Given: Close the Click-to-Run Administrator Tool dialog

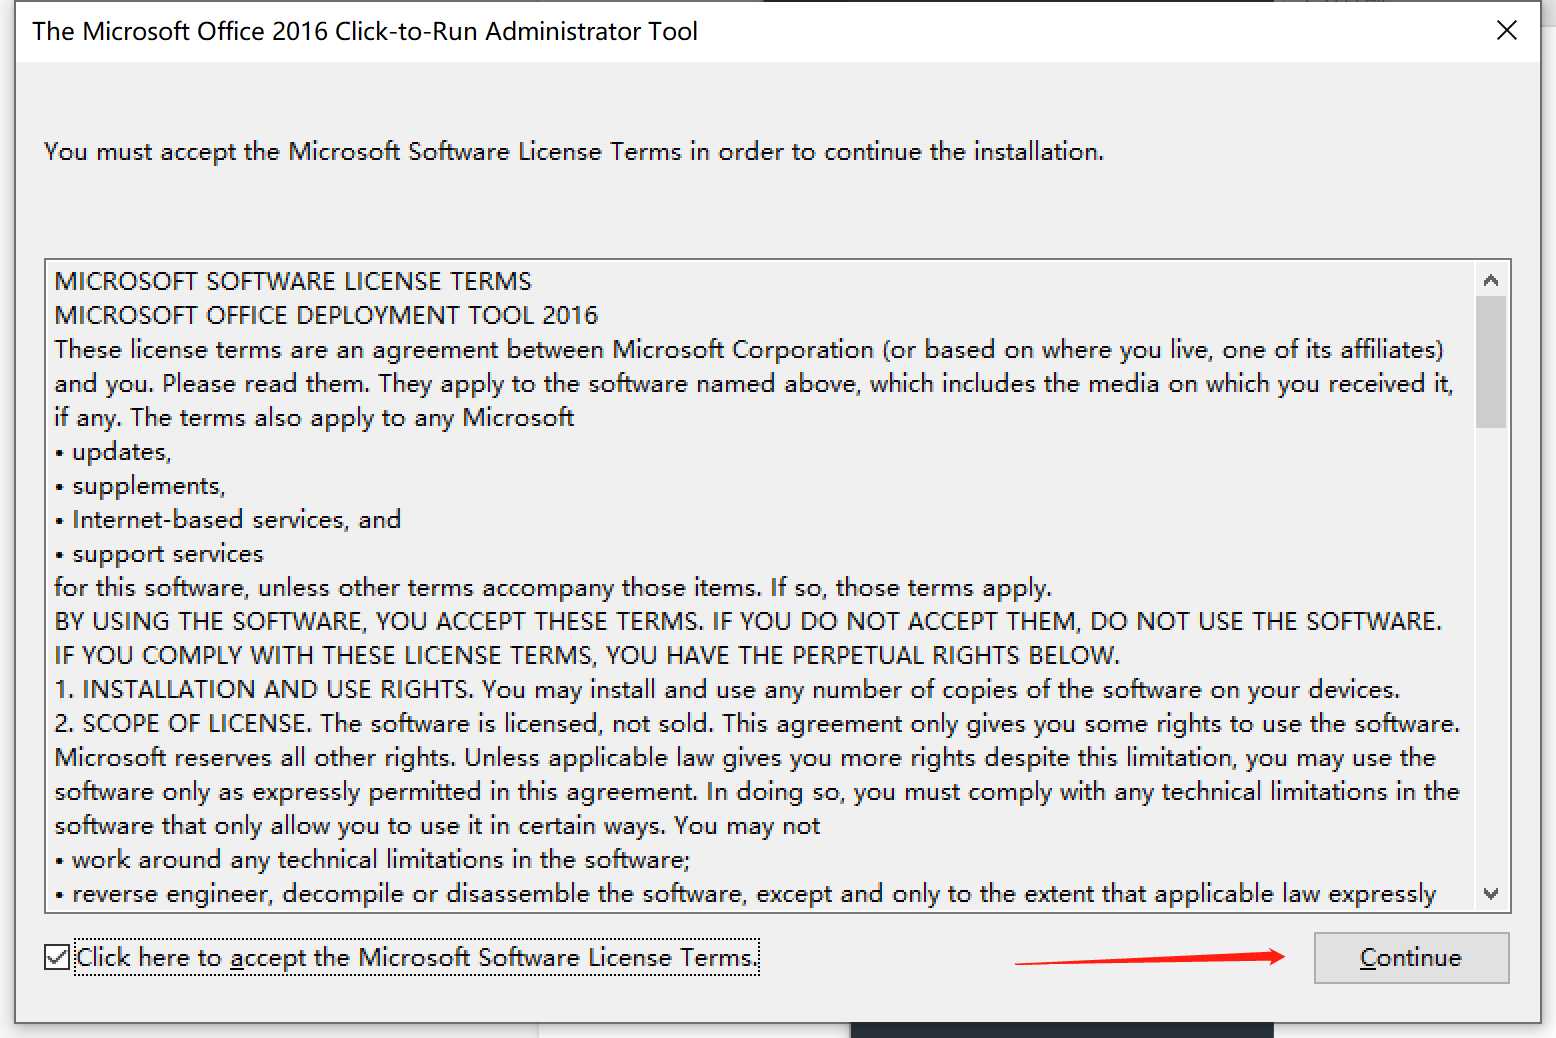Looking at the screenshot, I should click(x=1506, y=31).
